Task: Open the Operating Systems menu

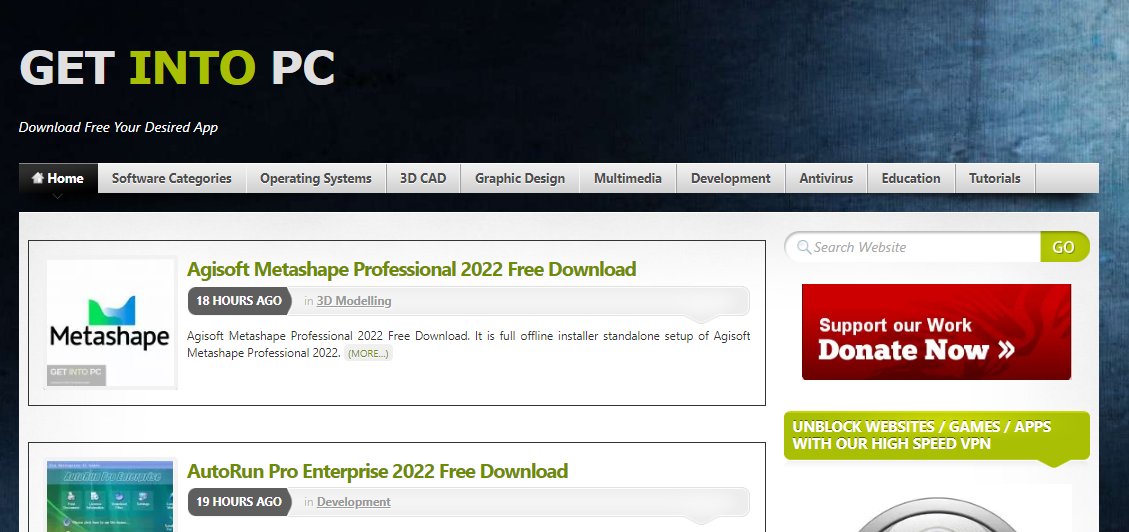Action: [315, 179]
